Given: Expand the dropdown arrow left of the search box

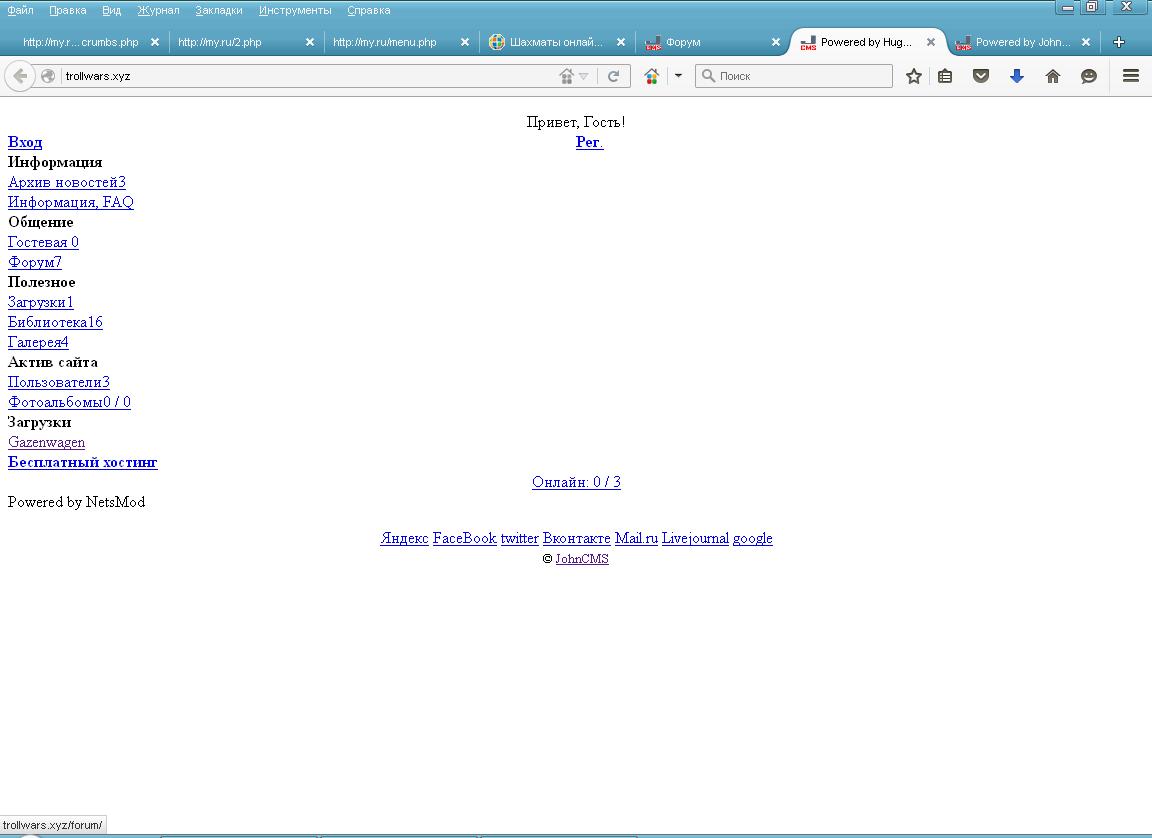Looking at the screenshot, I should click(x=678, y=76).
